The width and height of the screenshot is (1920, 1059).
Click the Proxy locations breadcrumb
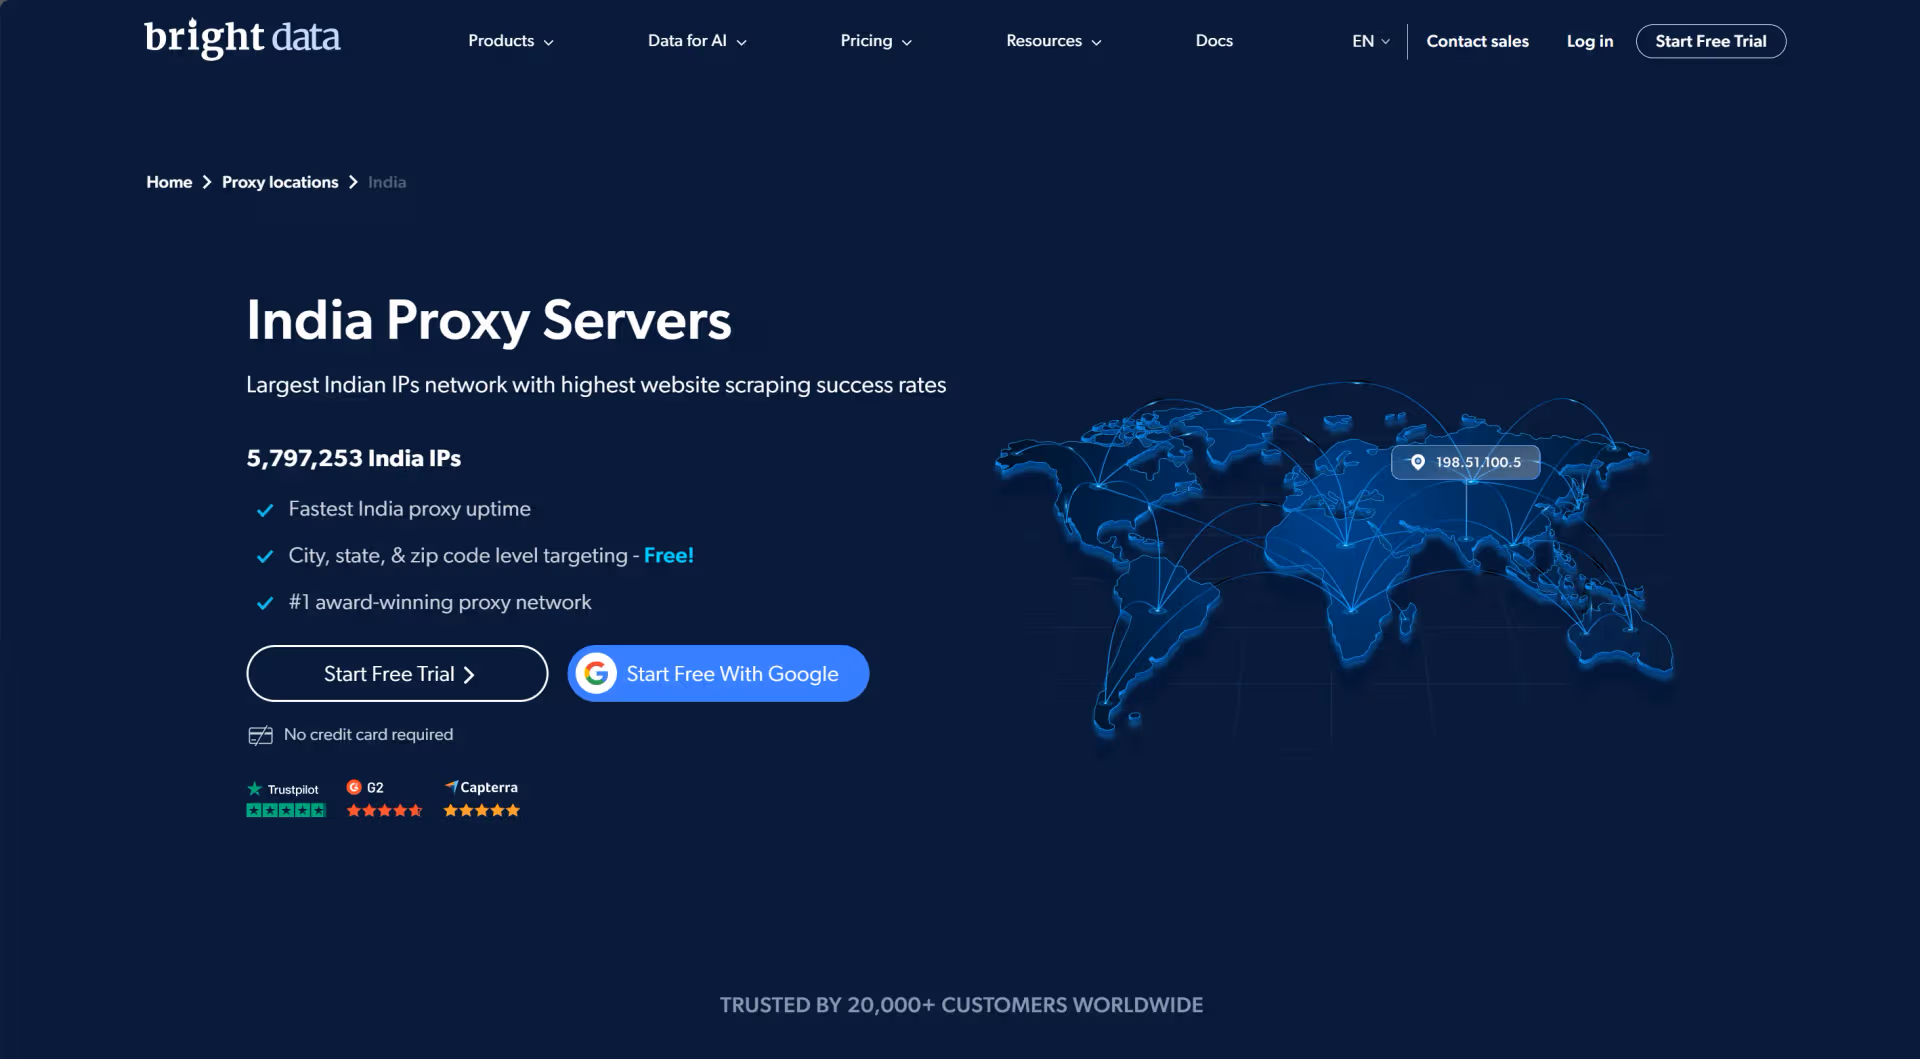tap(280, 182)
